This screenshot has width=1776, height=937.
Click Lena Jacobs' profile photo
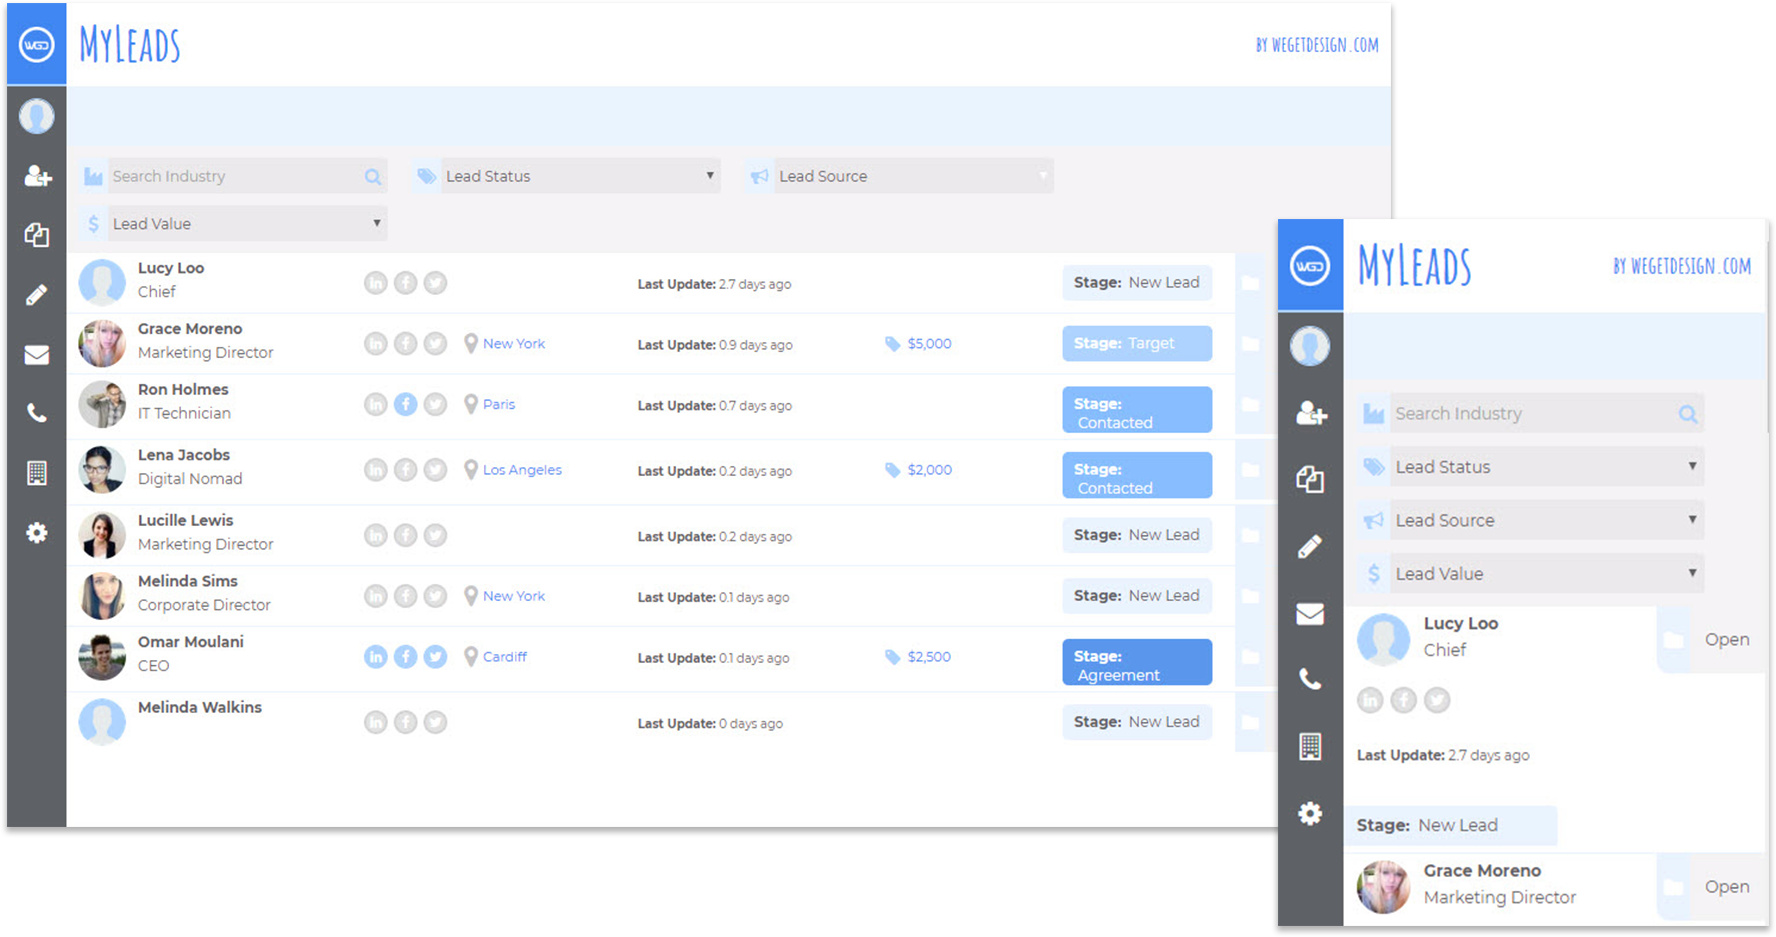(102, 470)
